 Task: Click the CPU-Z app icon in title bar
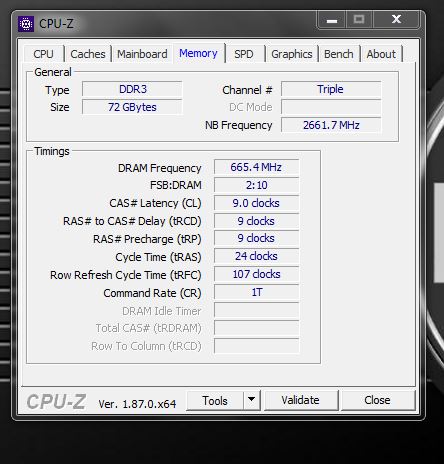pos(26,24)
